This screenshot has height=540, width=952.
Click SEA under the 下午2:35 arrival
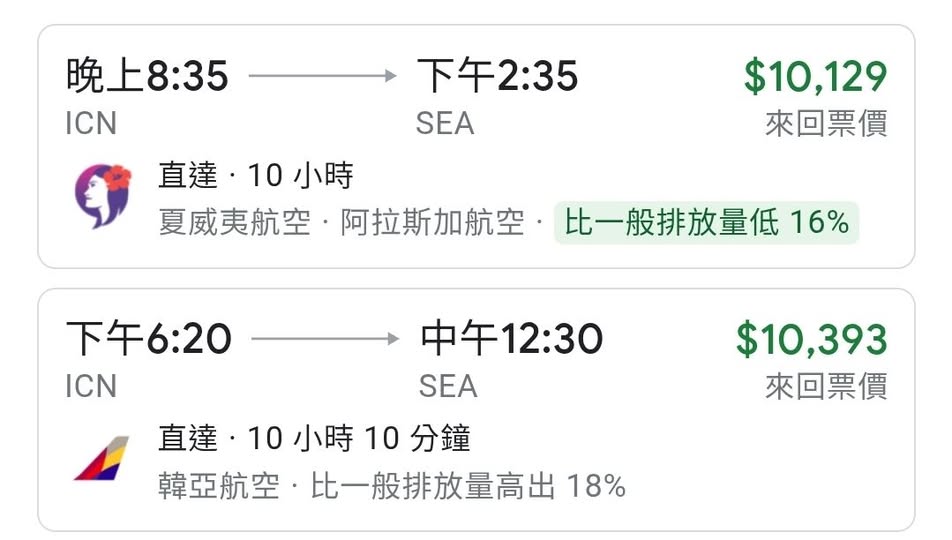445,124
